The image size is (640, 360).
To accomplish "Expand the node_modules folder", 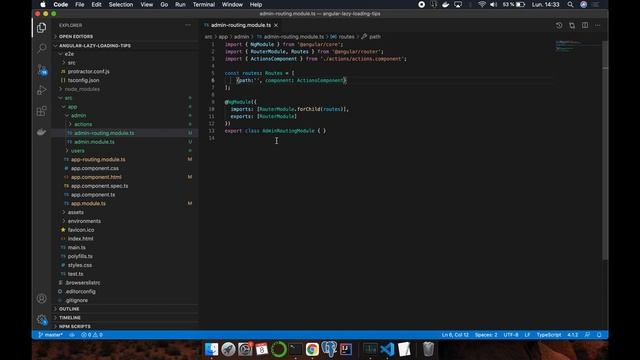I will [126, 89].
